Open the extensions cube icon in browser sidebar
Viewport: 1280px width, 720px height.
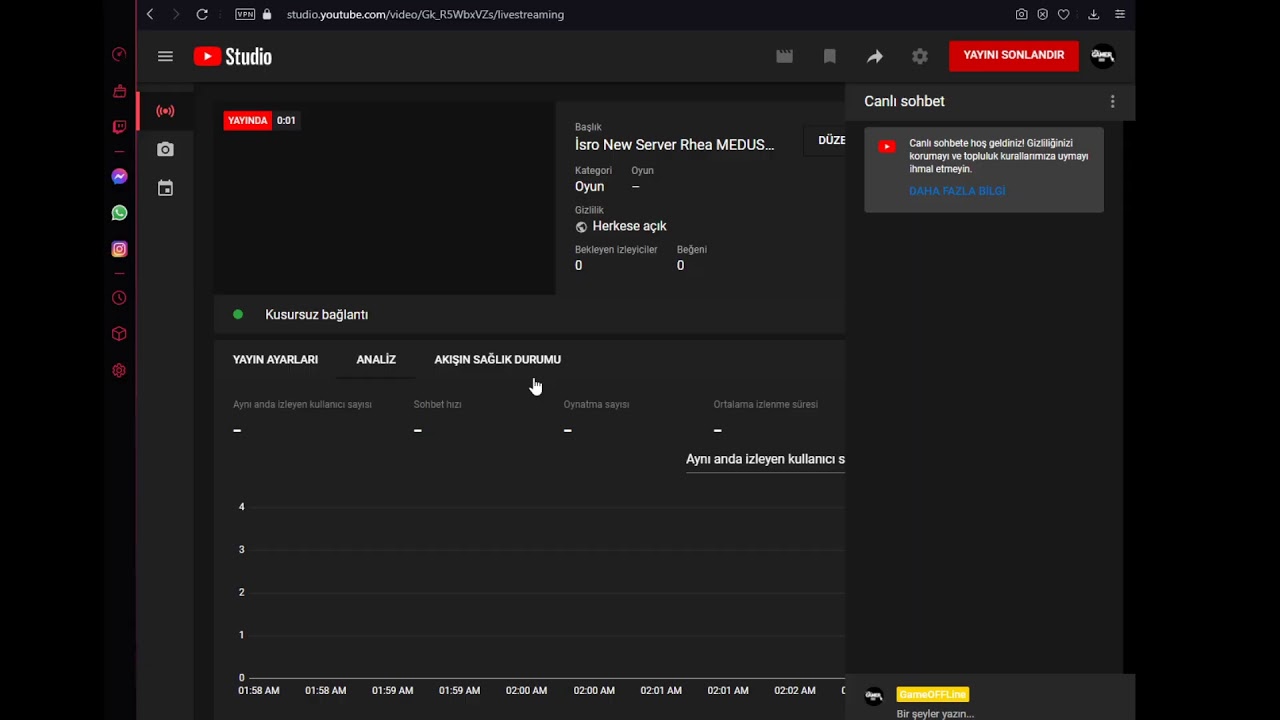119,334
